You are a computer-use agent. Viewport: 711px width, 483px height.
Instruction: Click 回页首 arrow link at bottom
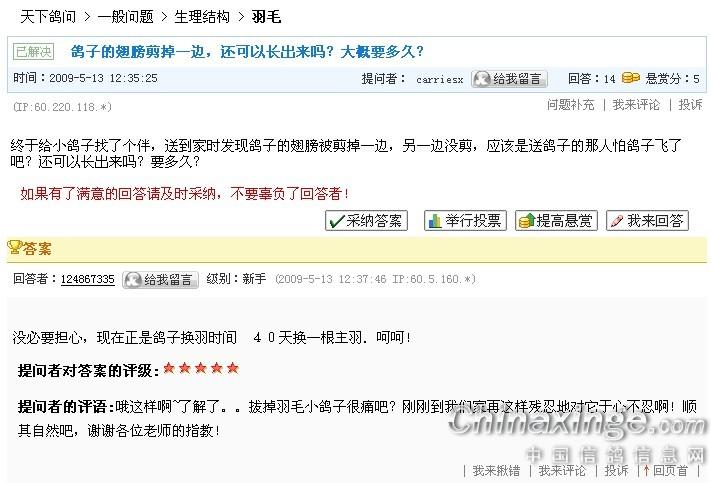pyautogui.click(x=665, y=470)
